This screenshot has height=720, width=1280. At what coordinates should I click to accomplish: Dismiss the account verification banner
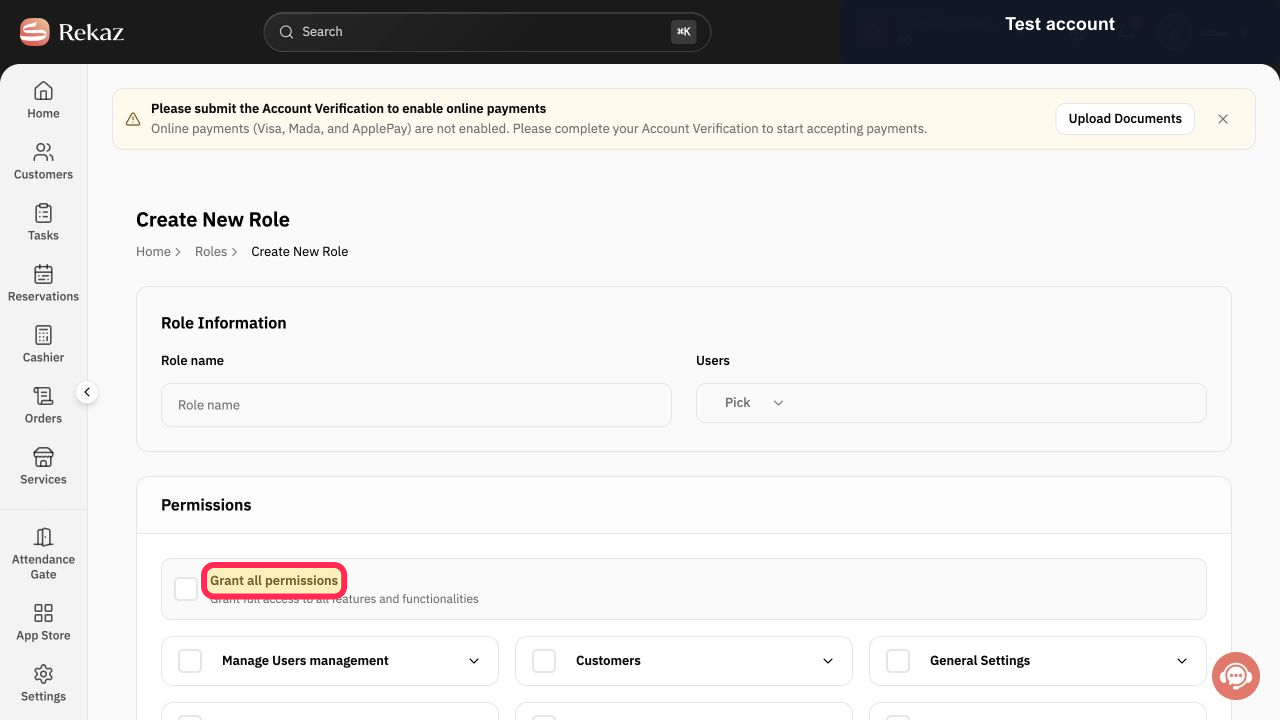point(1223,119)
